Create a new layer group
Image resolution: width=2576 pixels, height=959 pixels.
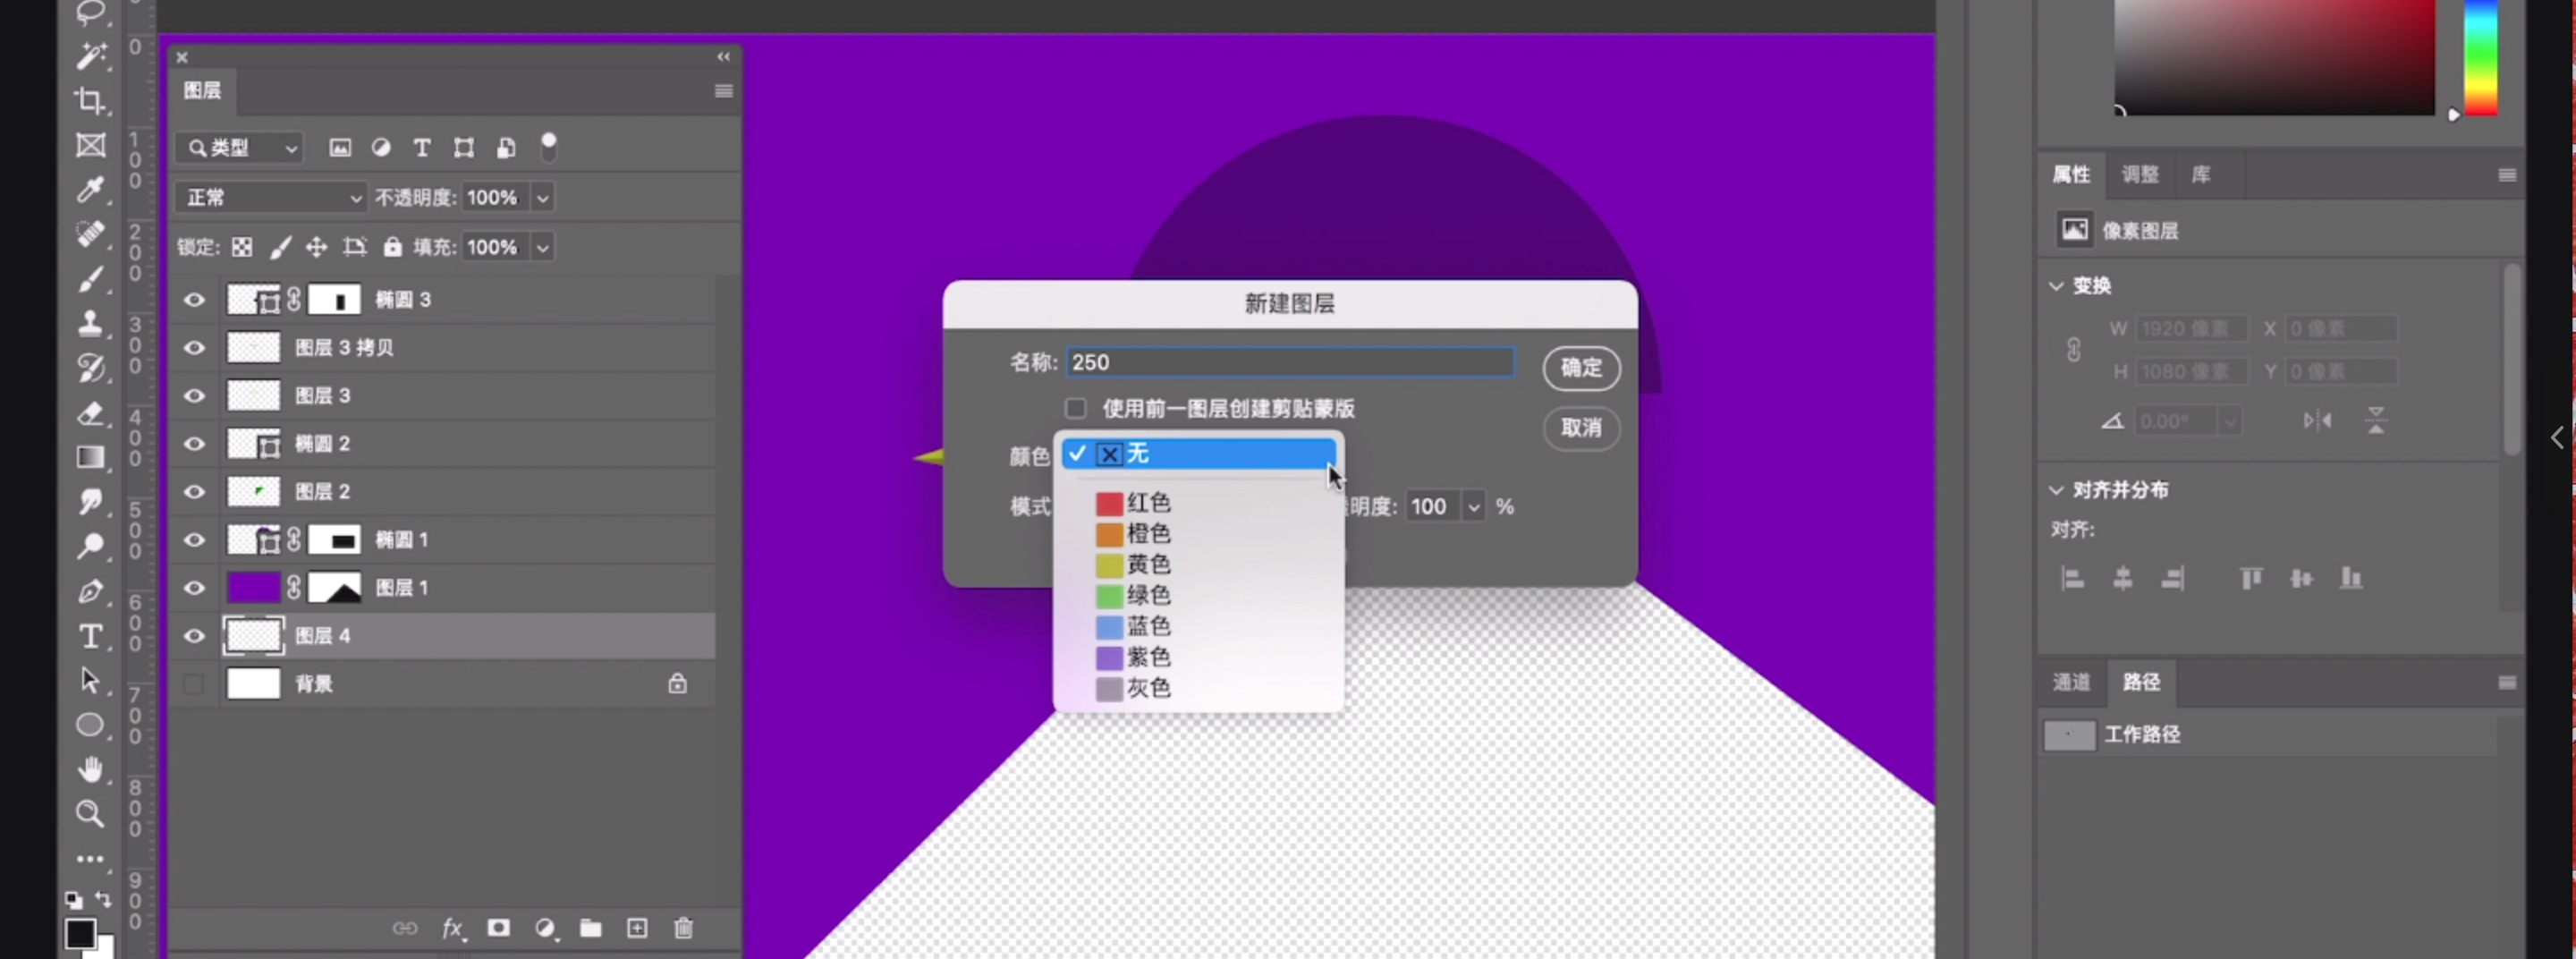click(x=591, y=928)
